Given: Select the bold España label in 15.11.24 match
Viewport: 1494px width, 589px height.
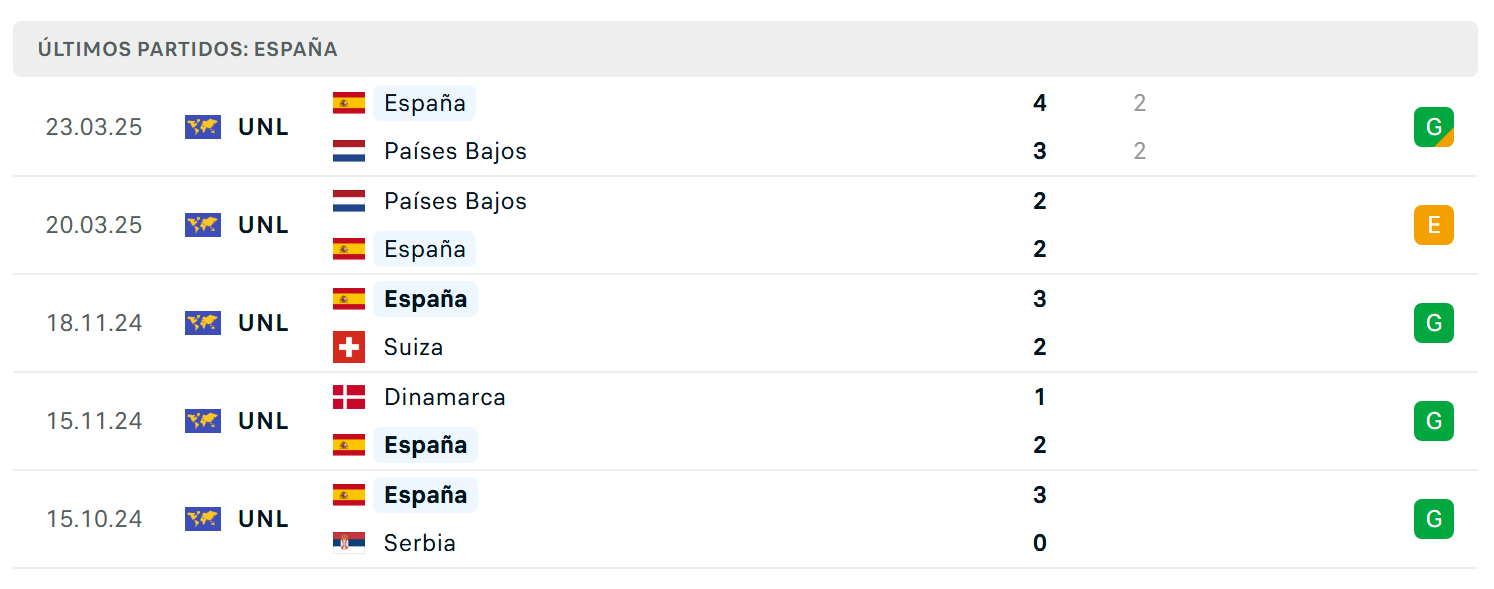Looking at the screenshot, I should click(425, 445).
